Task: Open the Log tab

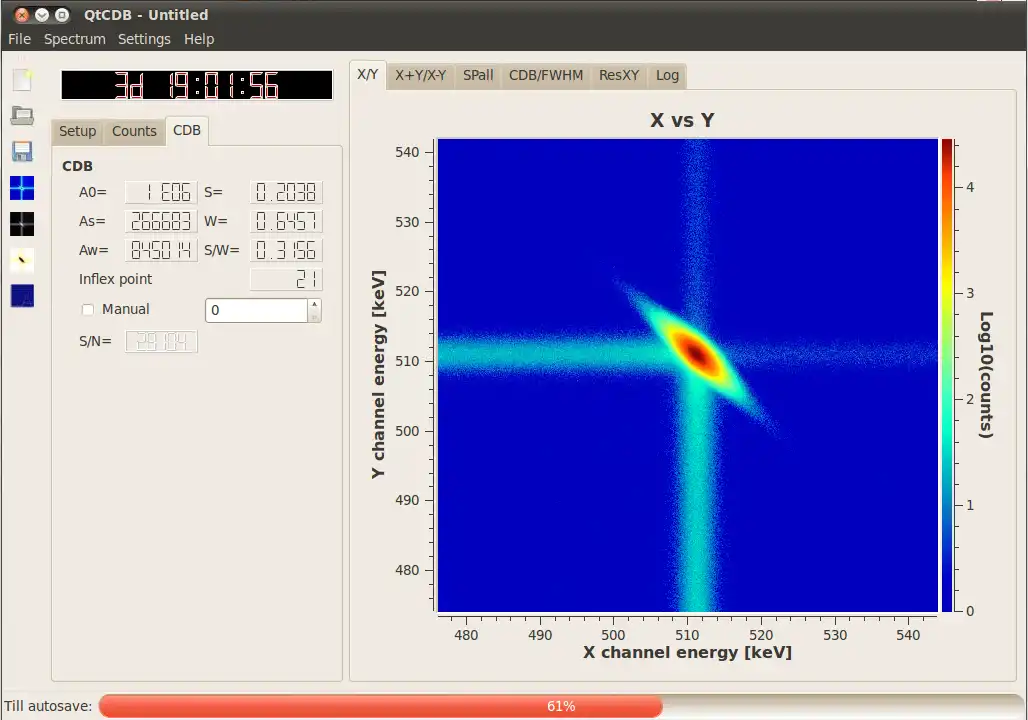Action: pos(667,75)
